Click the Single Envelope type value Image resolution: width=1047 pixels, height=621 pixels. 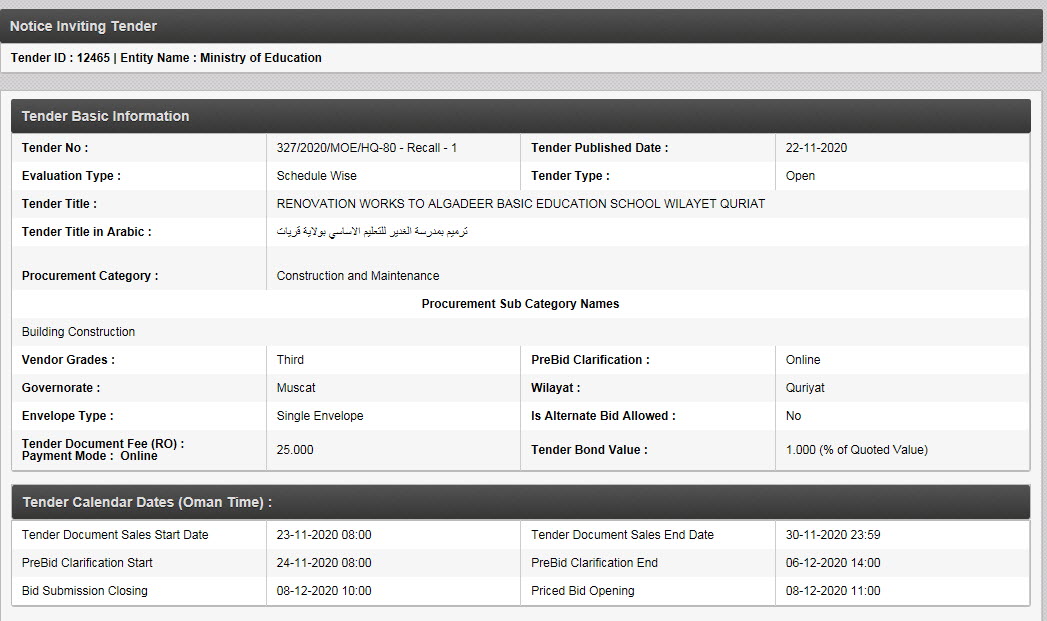point(320,416)
